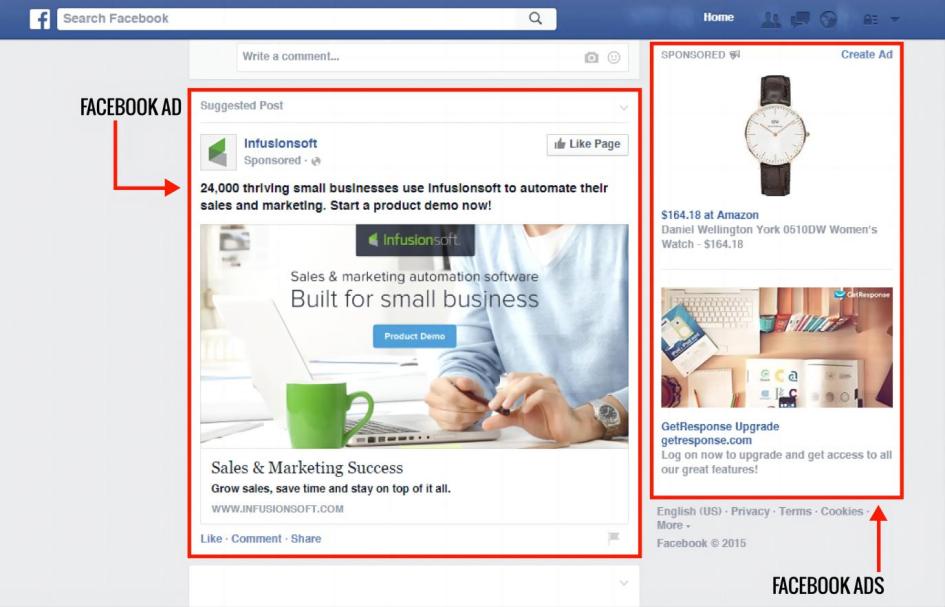Open the friend requests icon
945x607 pixels.
coord(771,19)
